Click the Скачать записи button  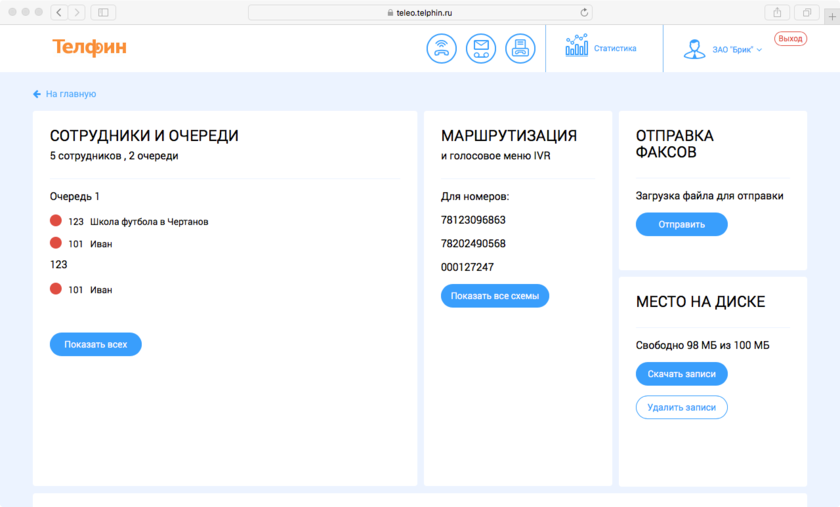click(x=681, y=374)
